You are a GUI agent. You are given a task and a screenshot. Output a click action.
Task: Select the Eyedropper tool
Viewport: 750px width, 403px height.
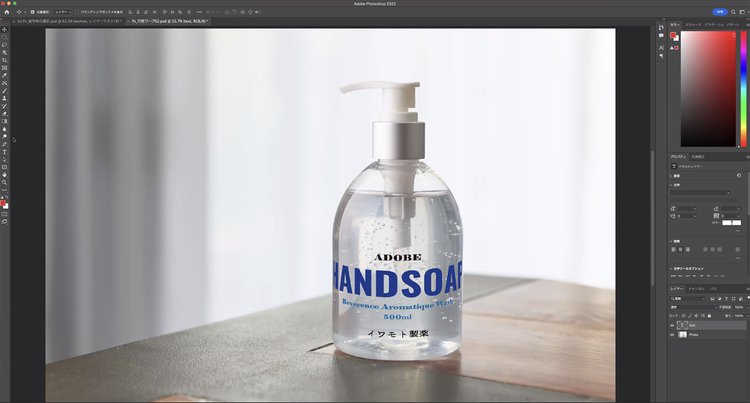click(x=5, y=75)
